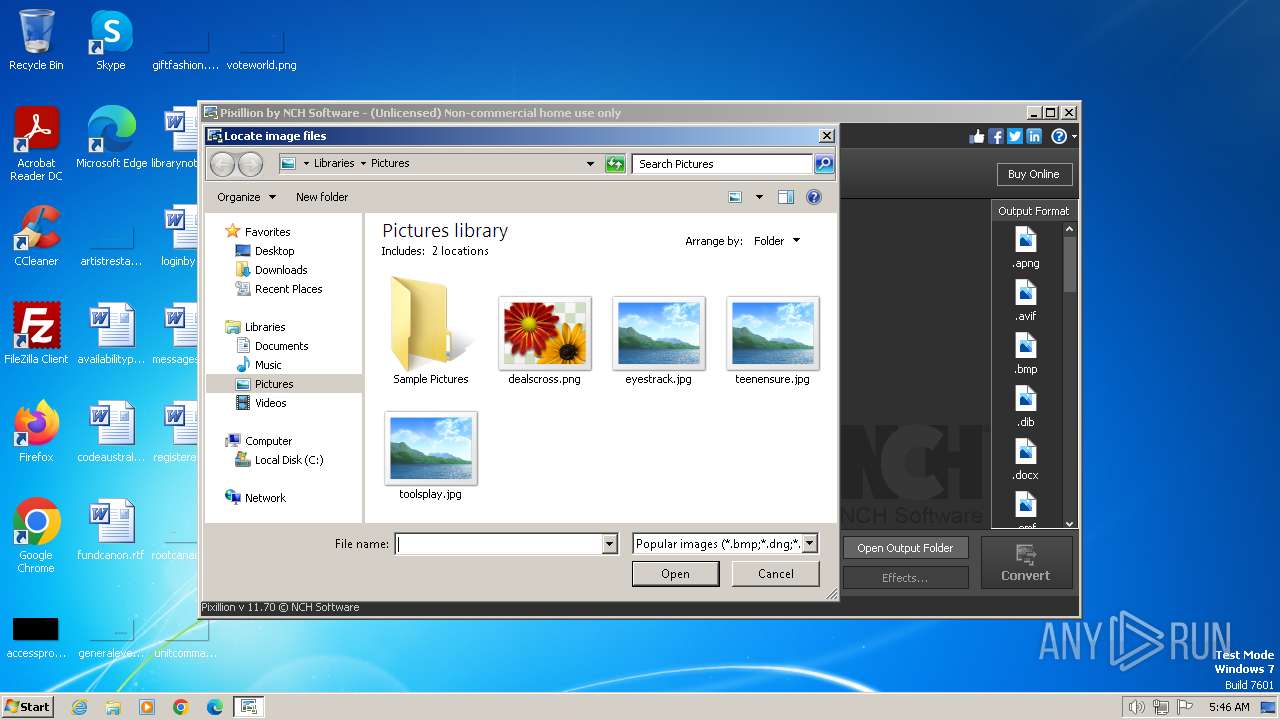
Task: Click the LinkedIn share icon in Pixillion
Action: coord(1034,136)
